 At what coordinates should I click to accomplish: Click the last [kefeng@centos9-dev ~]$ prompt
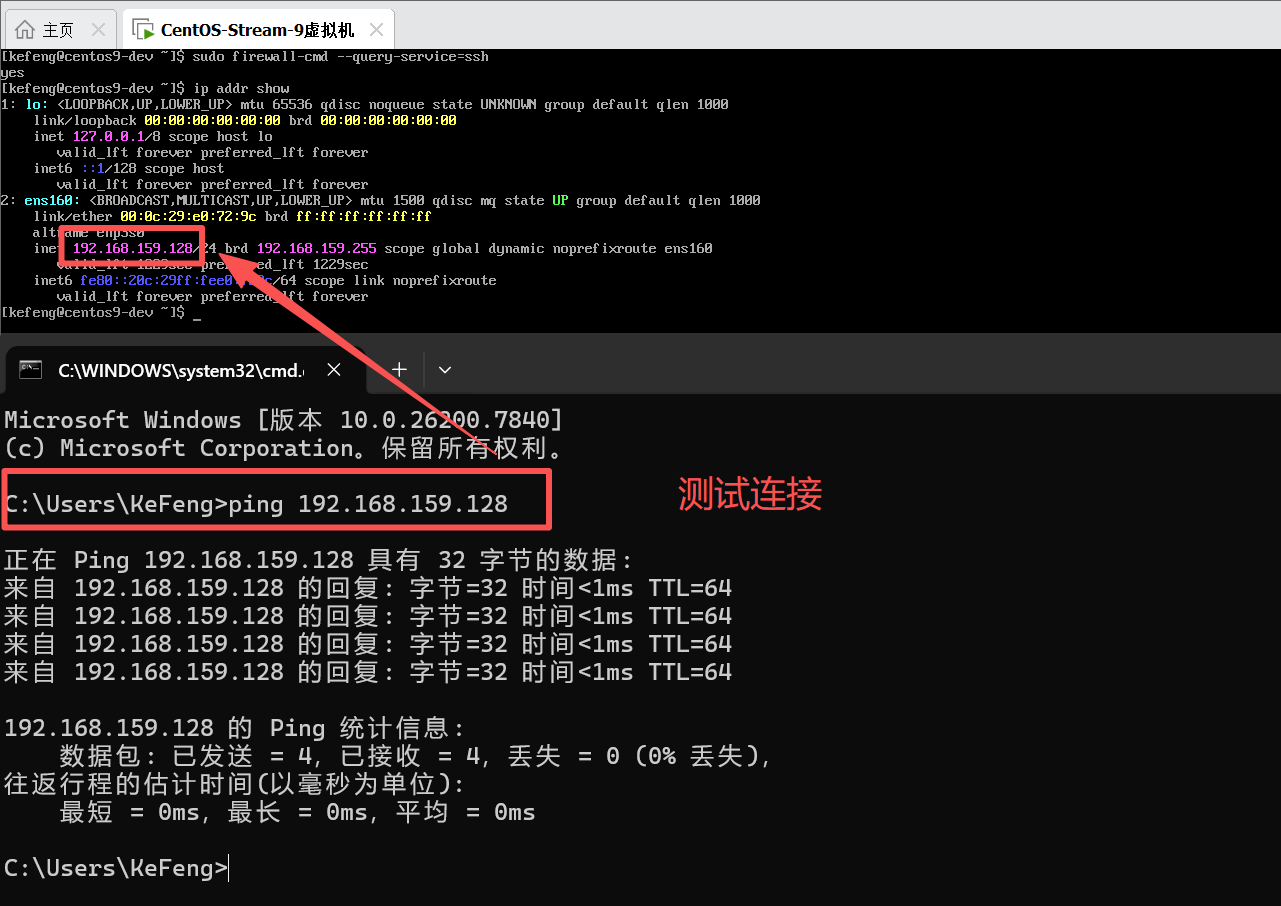(93, 313)
